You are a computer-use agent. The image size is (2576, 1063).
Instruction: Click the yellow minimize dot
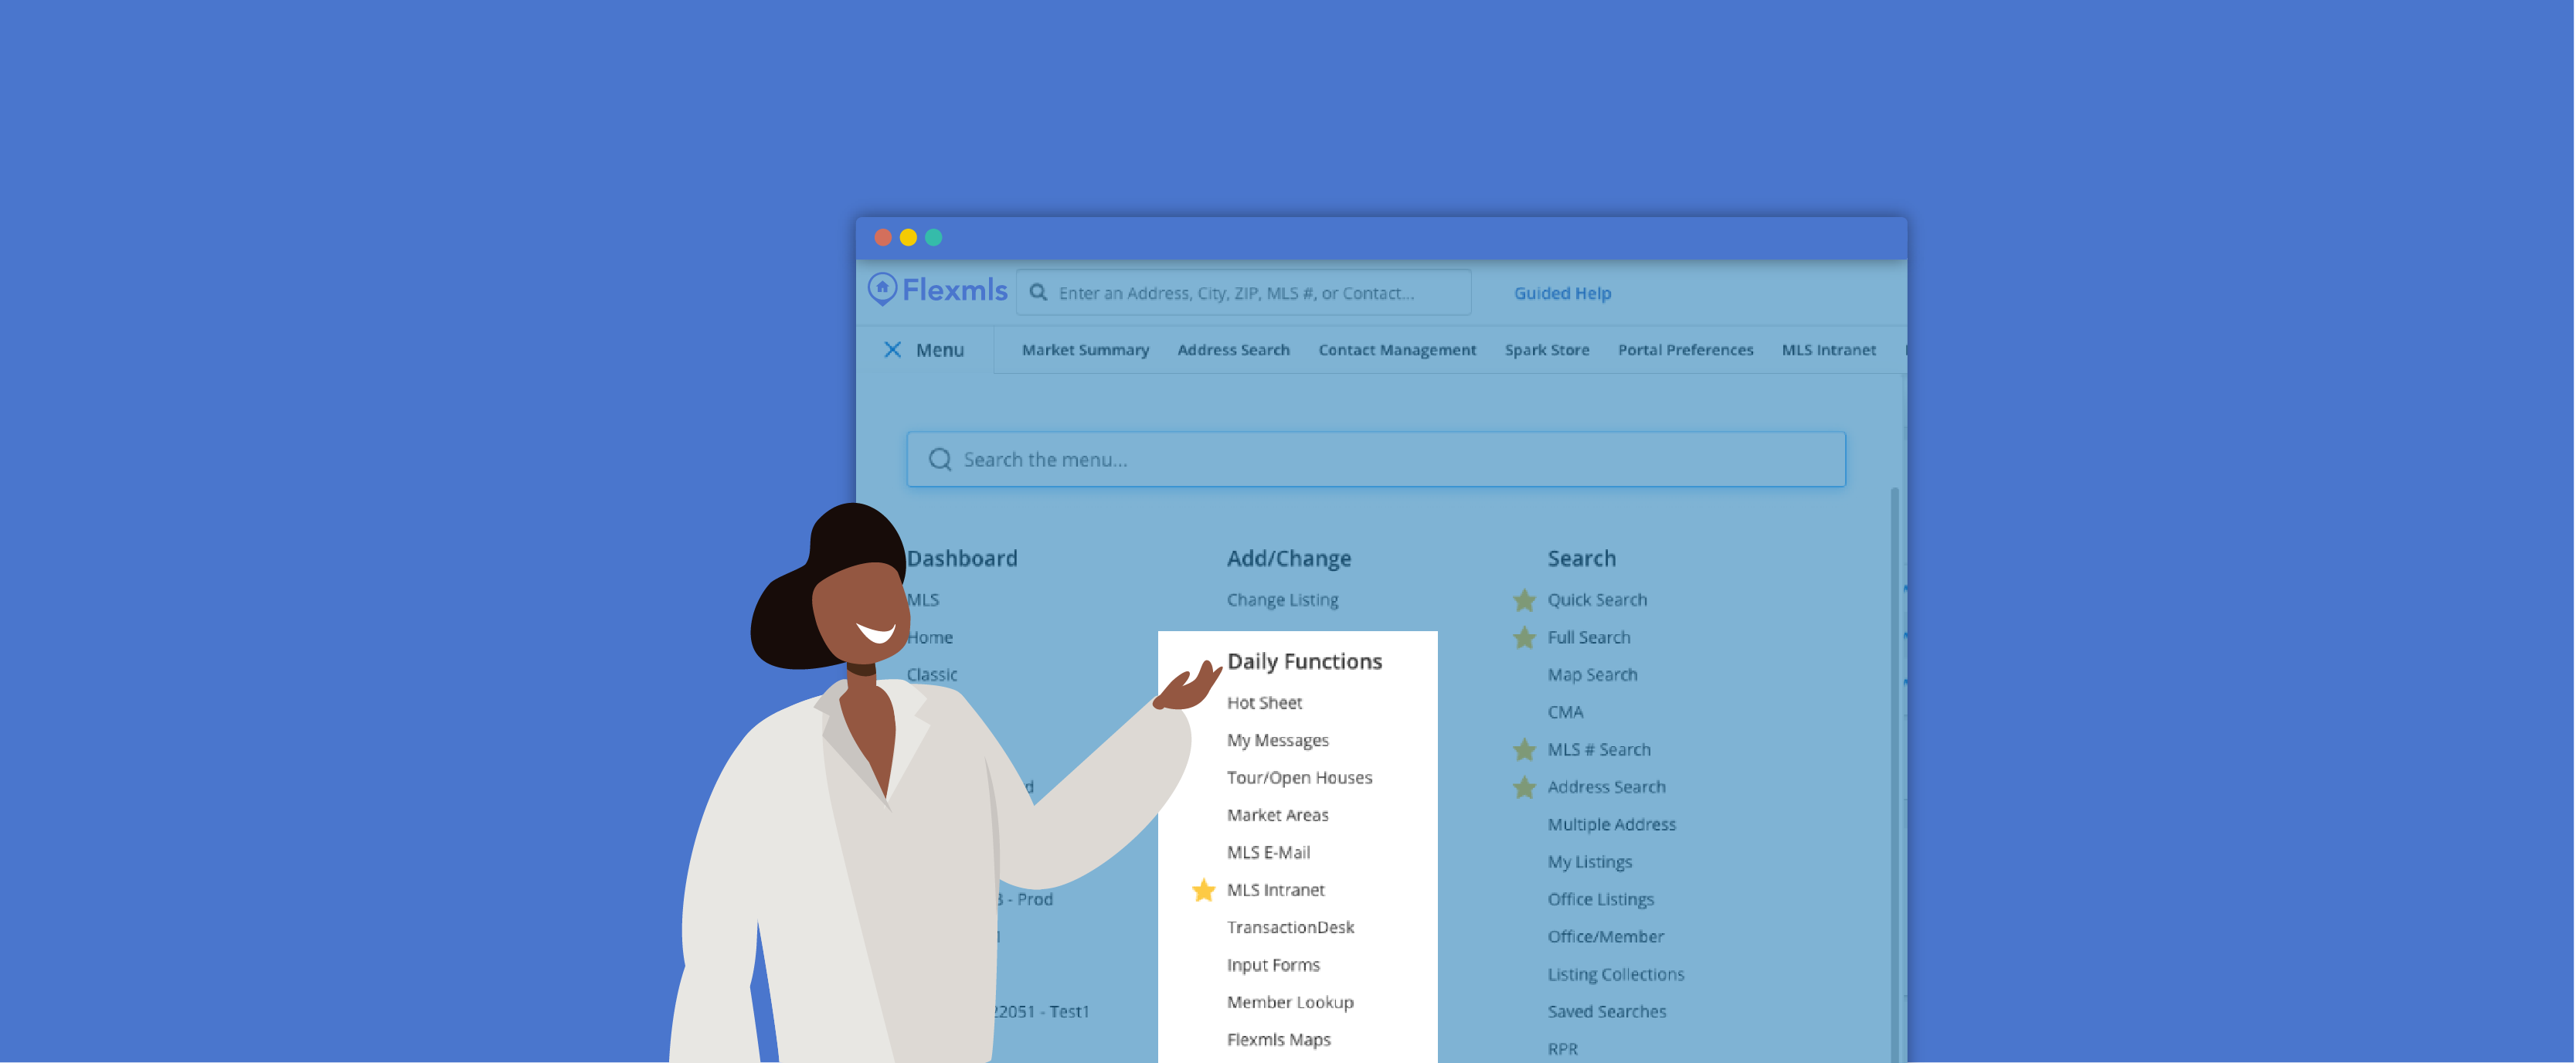point(908,237)
